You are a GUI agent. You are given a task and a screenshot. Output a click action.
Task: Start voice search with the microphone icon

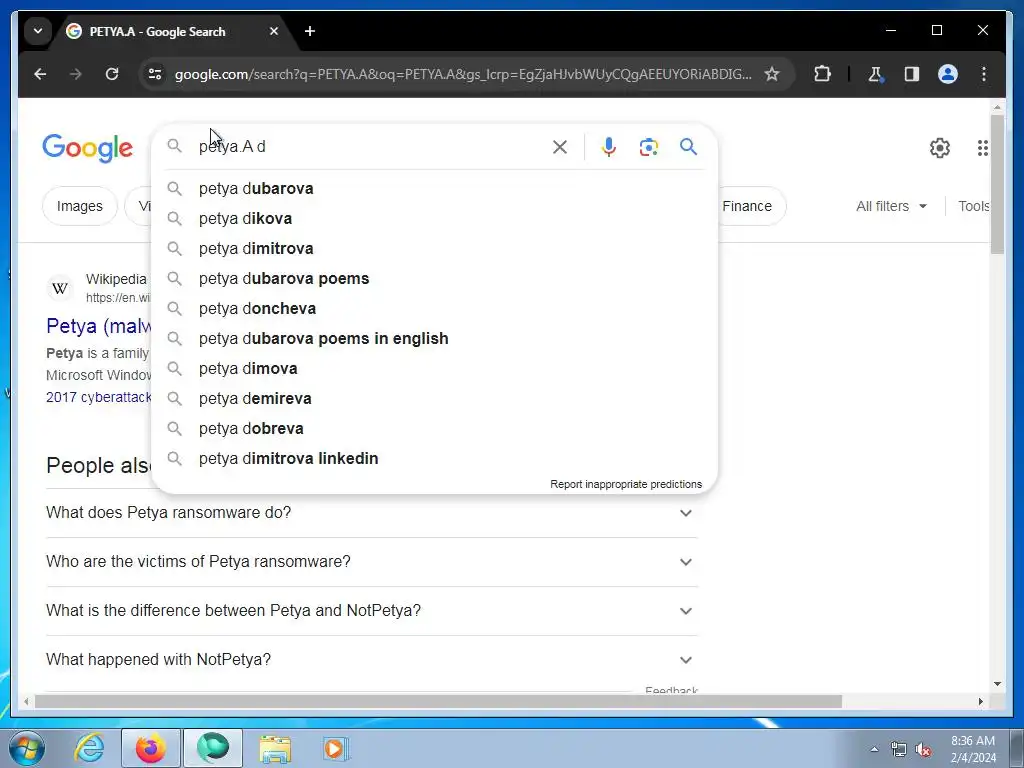click(609, 147)
